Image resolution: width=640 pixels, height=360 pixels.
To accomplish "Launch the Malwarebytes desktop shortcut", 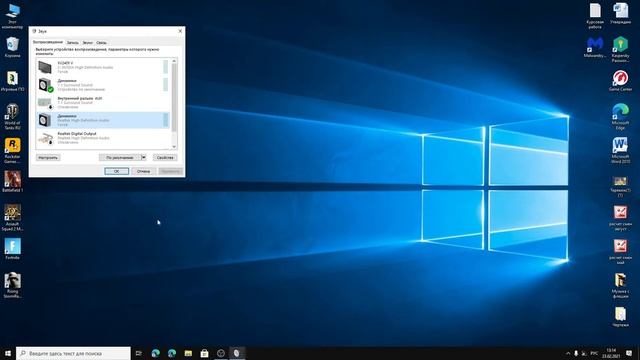I will pos(595,47).
